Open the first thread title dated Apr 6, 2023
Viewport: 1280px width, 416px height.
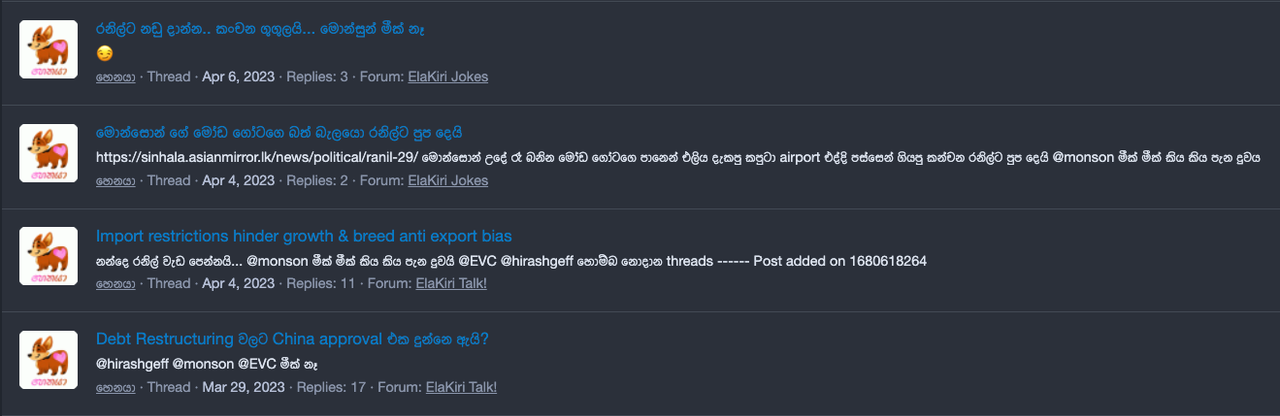260,29
